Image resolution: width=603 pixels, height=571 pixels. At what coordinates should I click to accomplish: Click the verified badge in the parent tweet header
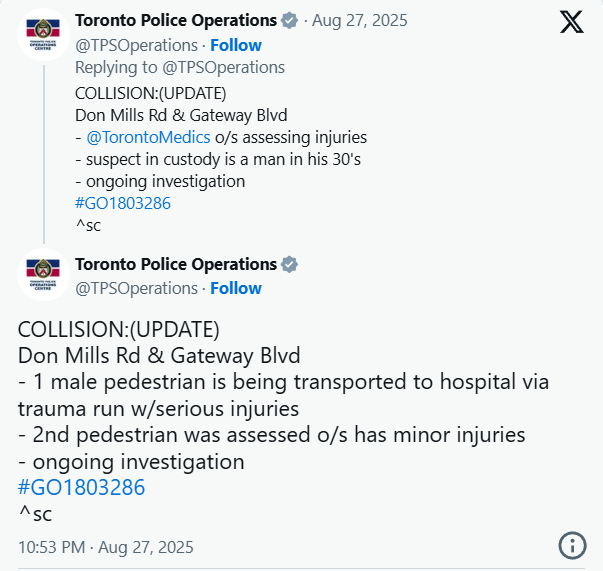point(290,21)
